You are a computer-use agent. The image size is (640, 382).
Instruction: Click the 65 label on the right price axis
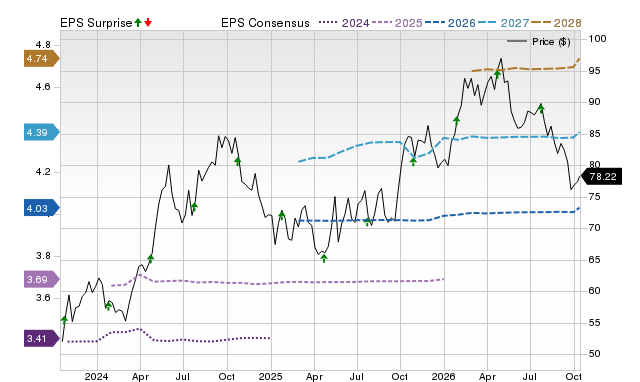(594, 260)
